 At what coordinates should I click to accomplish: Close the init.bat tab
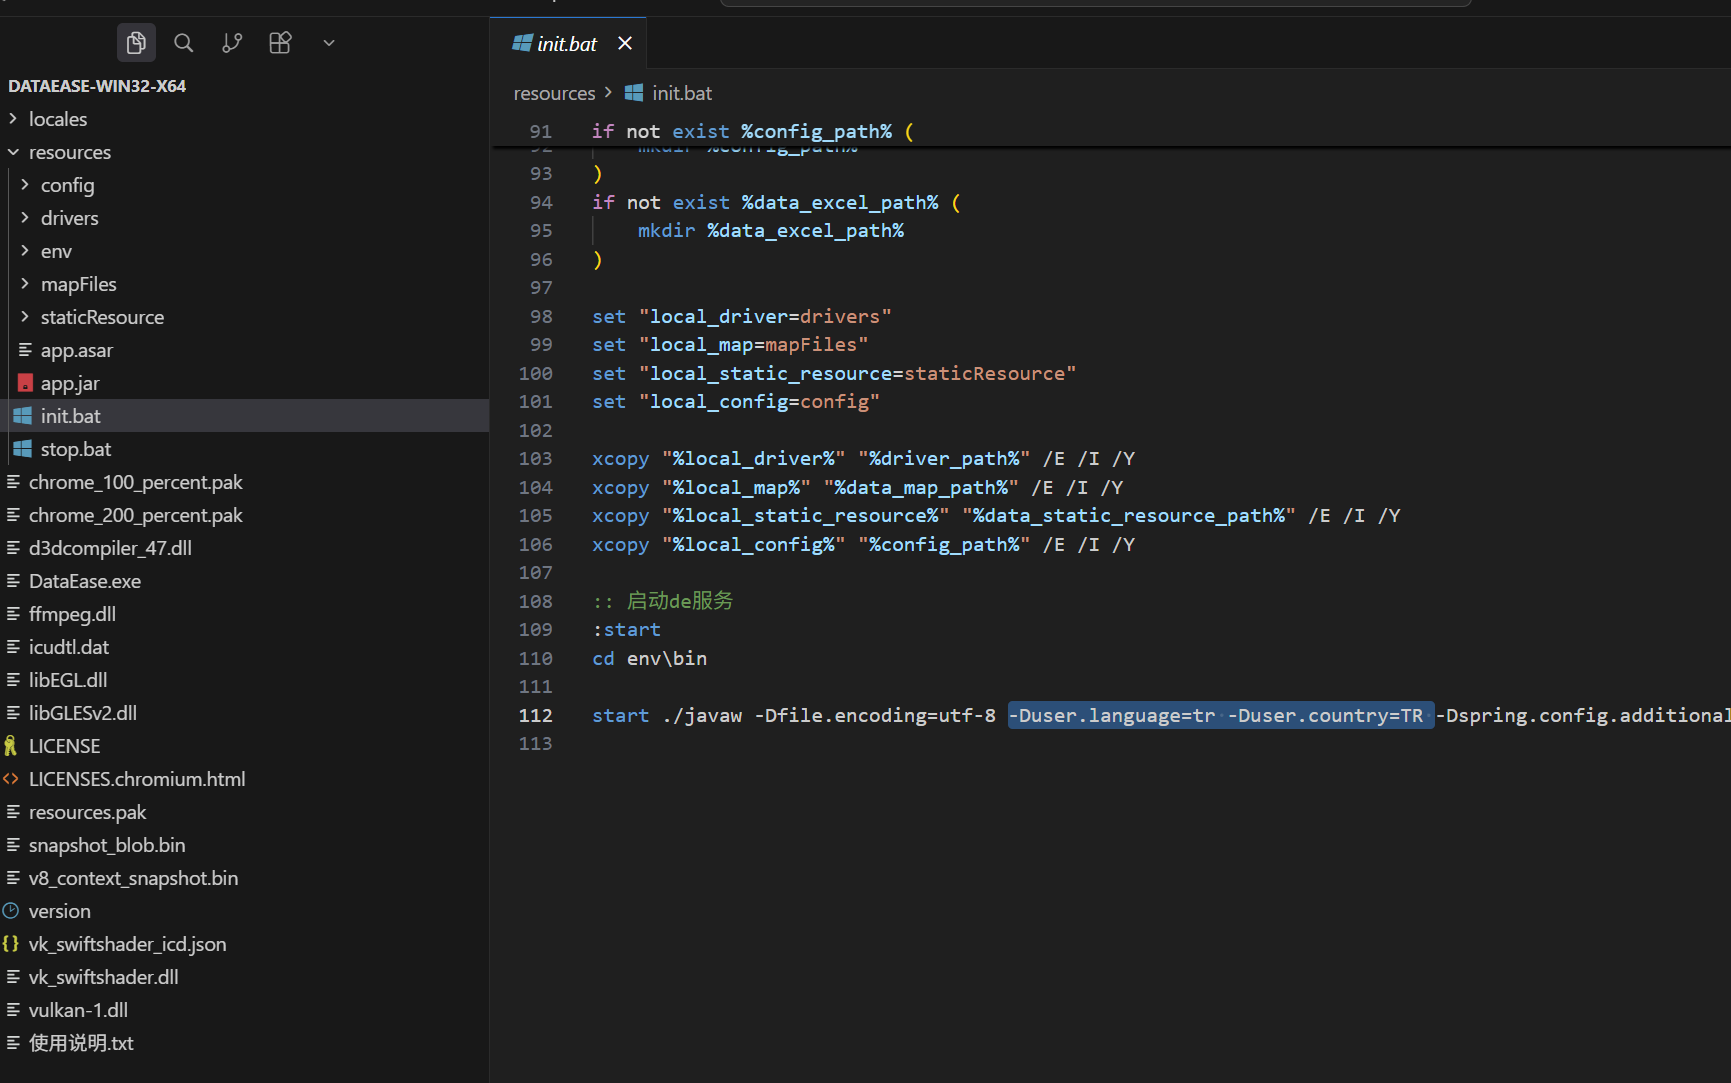coord(625,43)
